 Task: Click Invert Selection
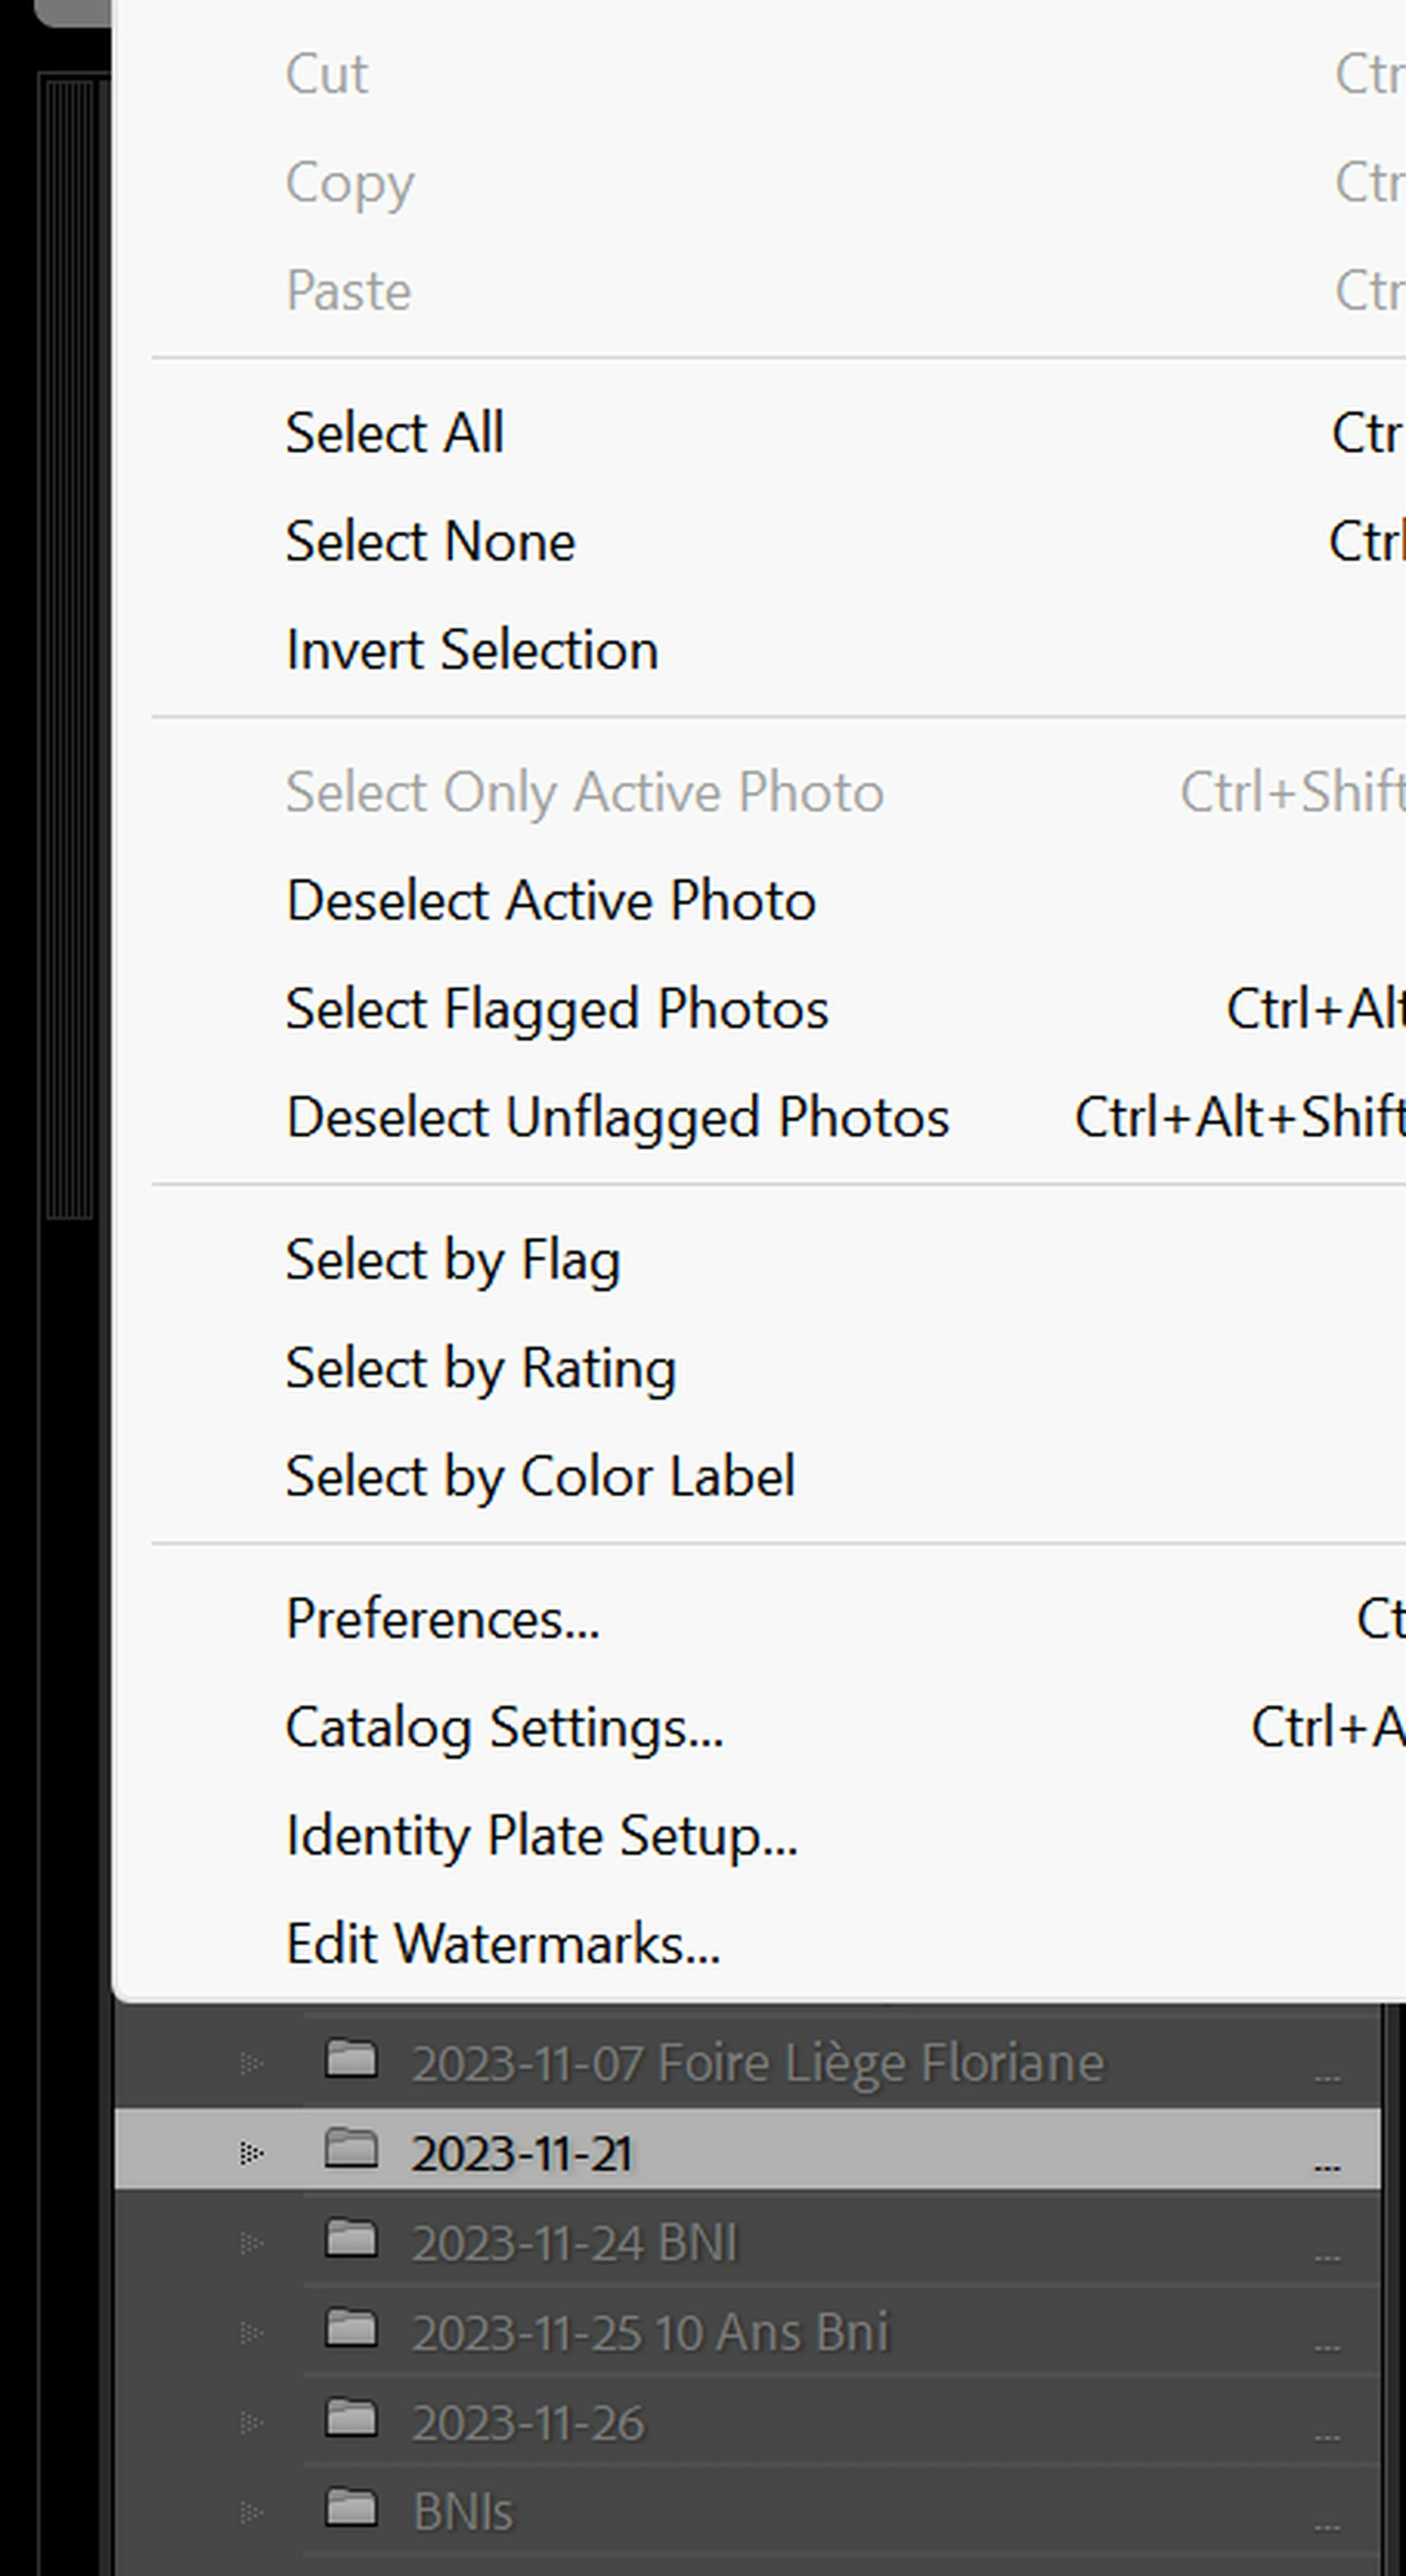click(x=472, y=650)
